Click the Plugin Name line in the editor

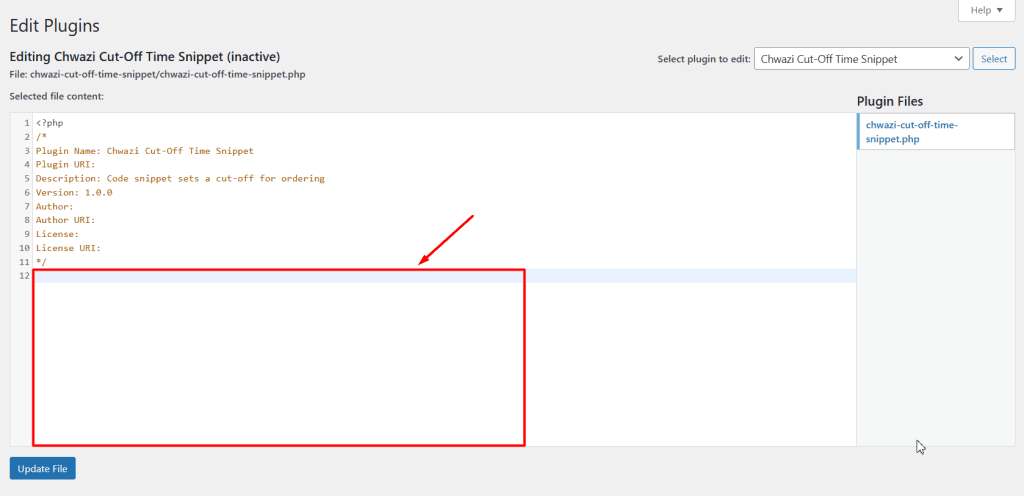(x=144, y=151)
